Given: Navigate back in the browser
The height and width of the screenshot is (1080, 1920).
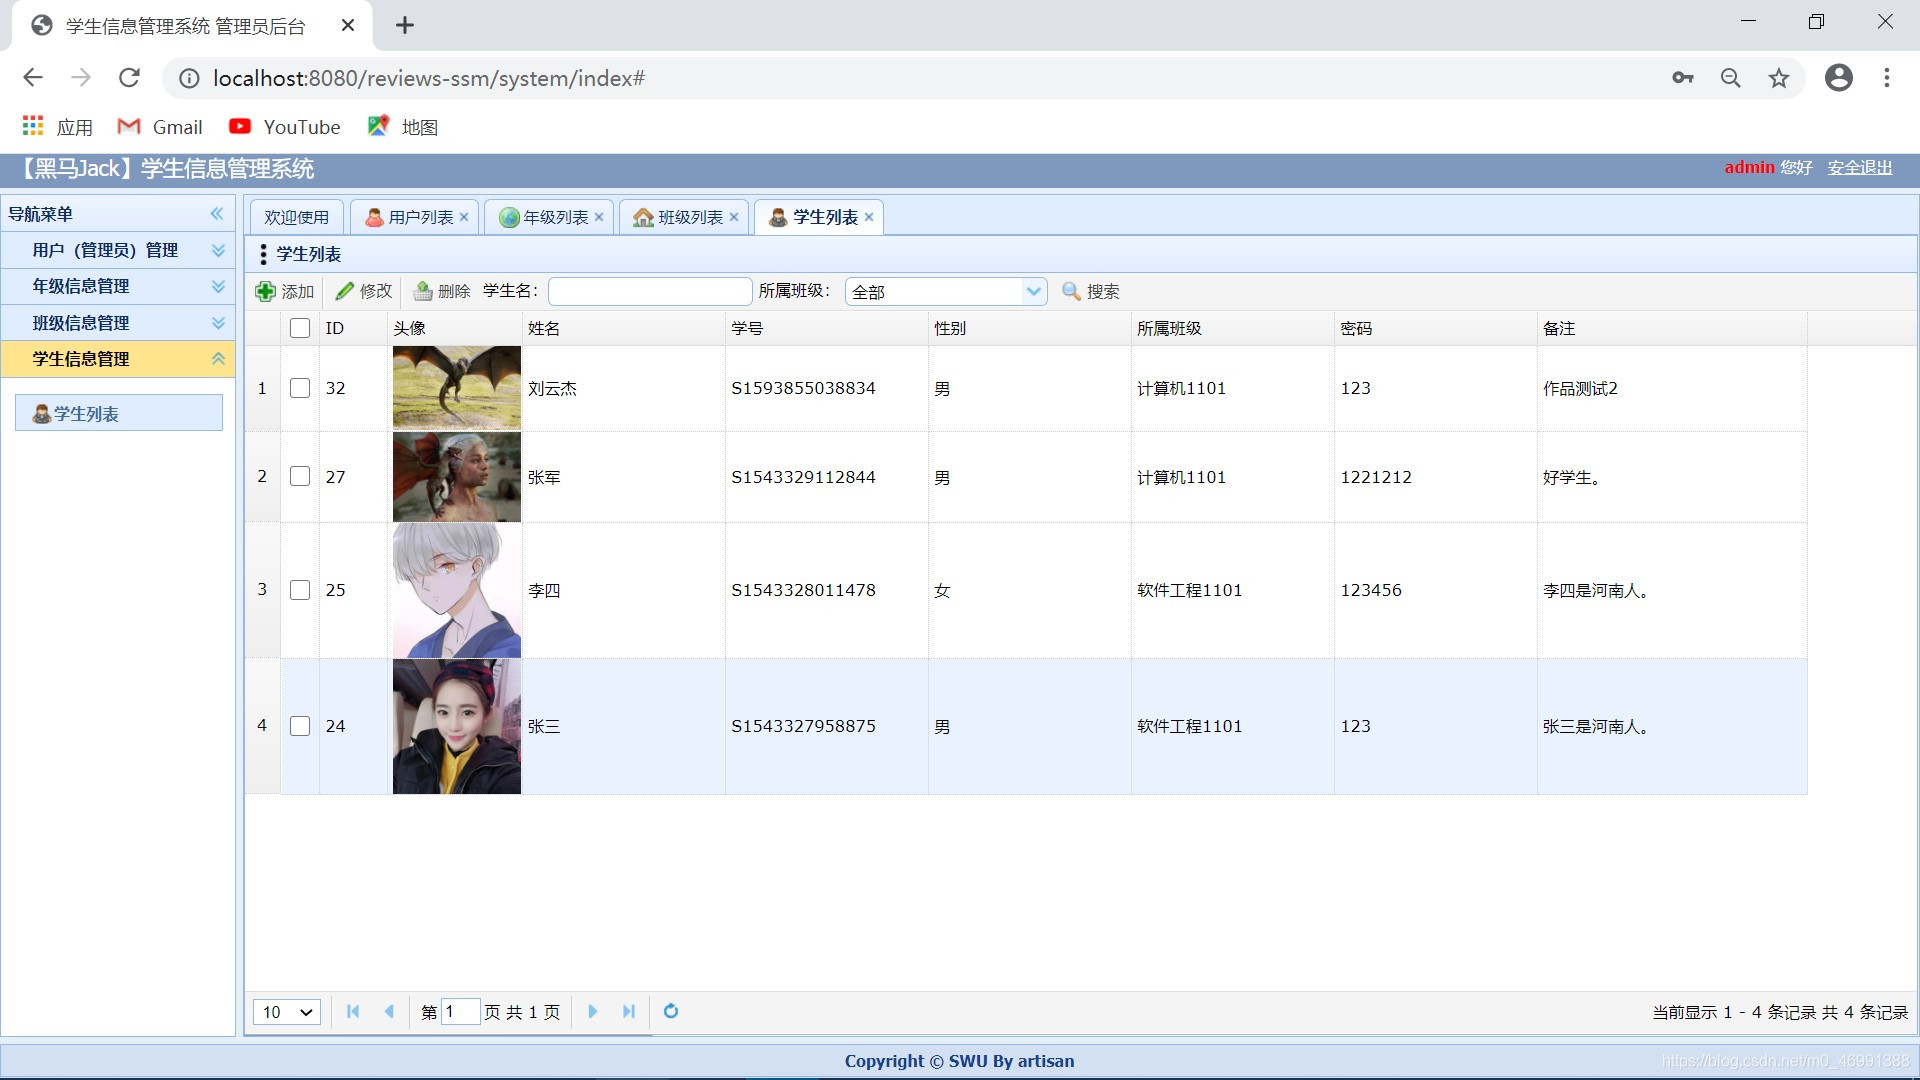Looking at the screenshot, I should pos(33,78).
